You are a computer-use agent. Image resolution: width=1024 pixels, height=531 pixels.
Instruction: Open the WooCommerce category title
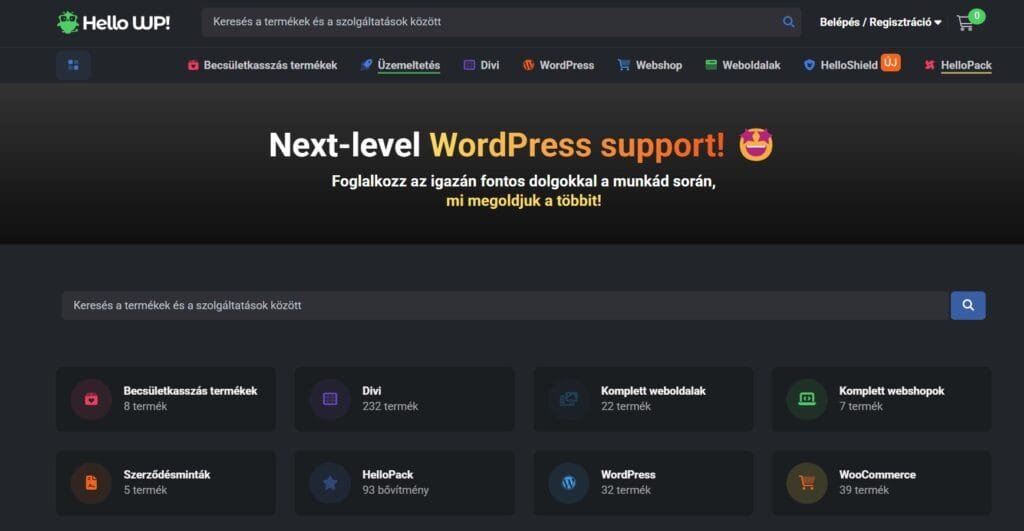pos(877,475)
